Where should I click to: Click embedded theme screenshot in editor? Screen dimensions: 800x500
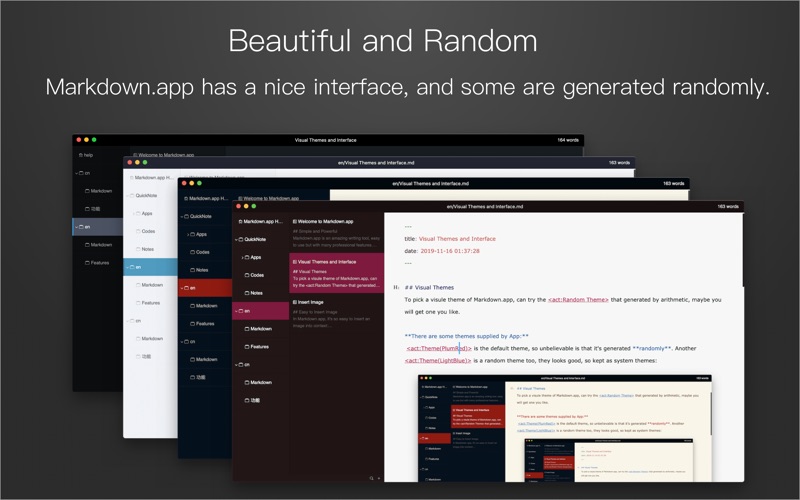tap(565, 428)
